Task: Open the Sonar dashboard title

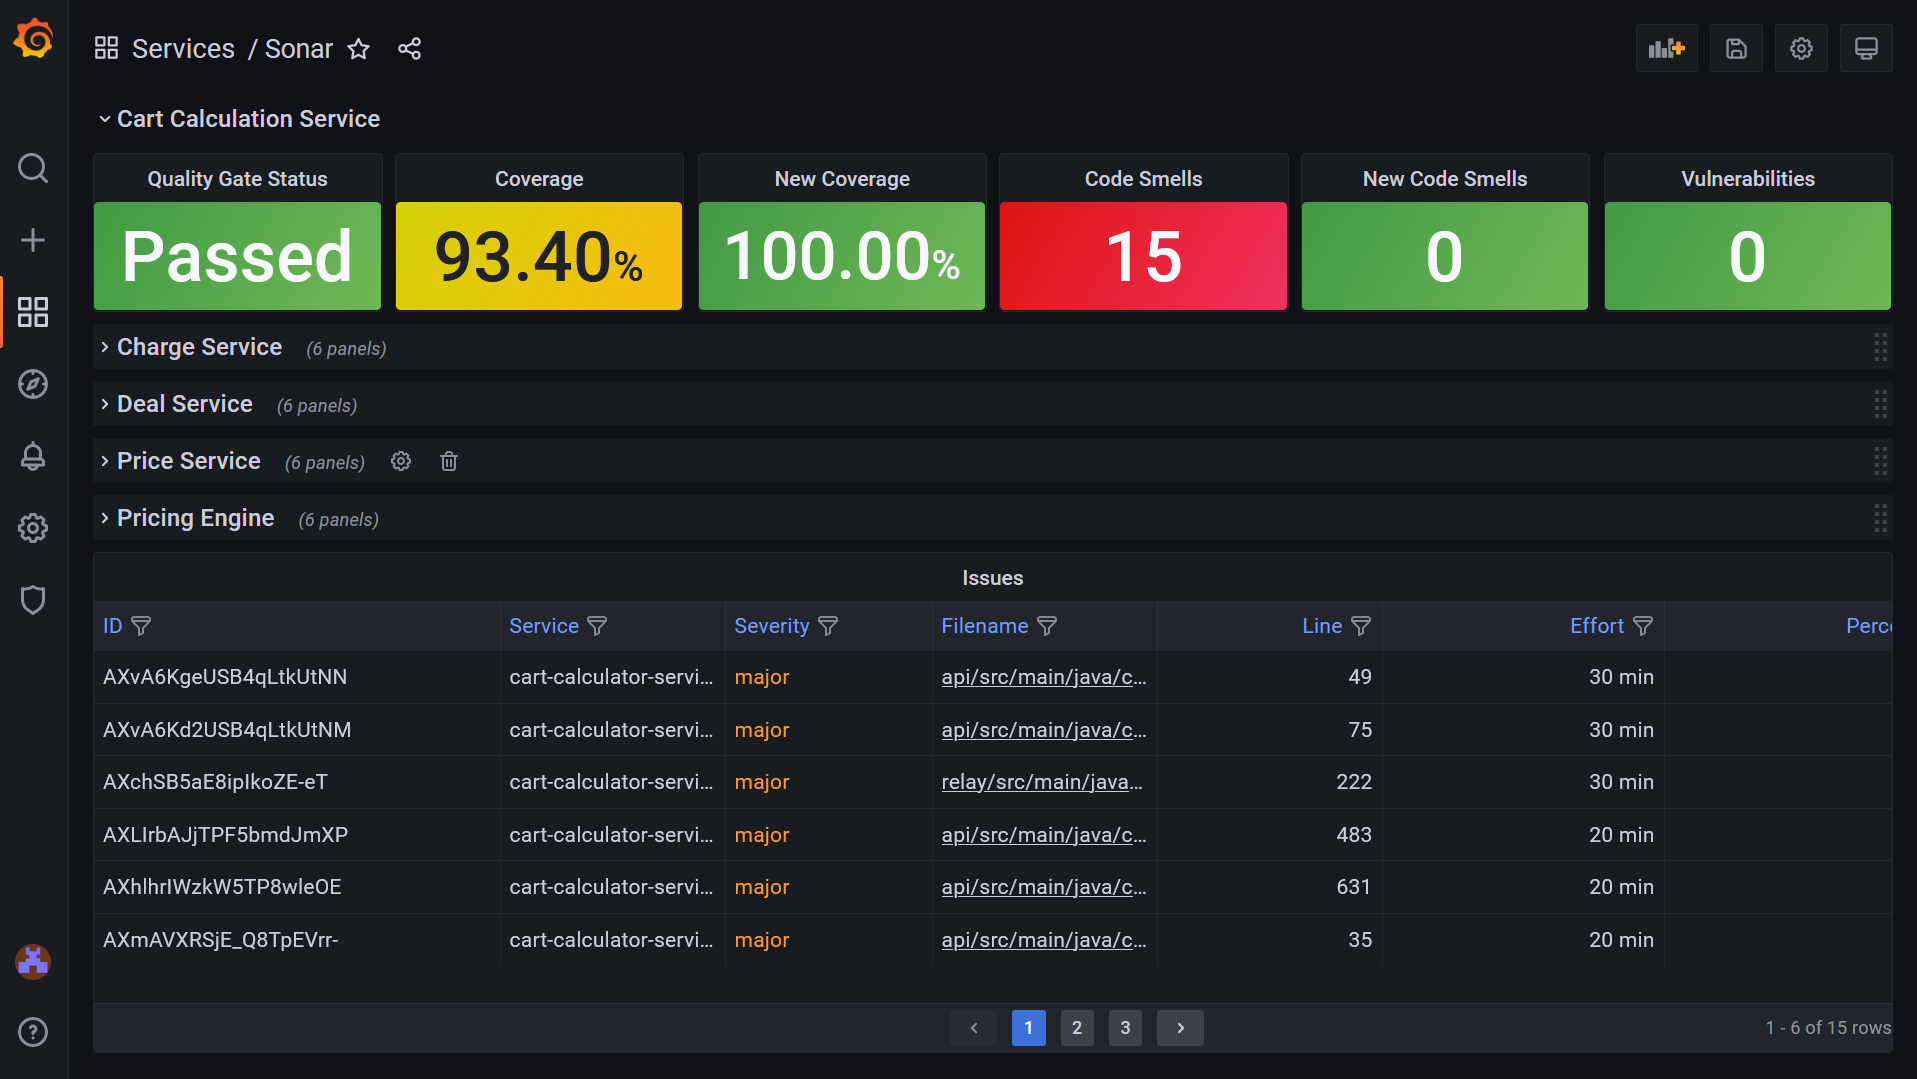Action: coord(299,49)
